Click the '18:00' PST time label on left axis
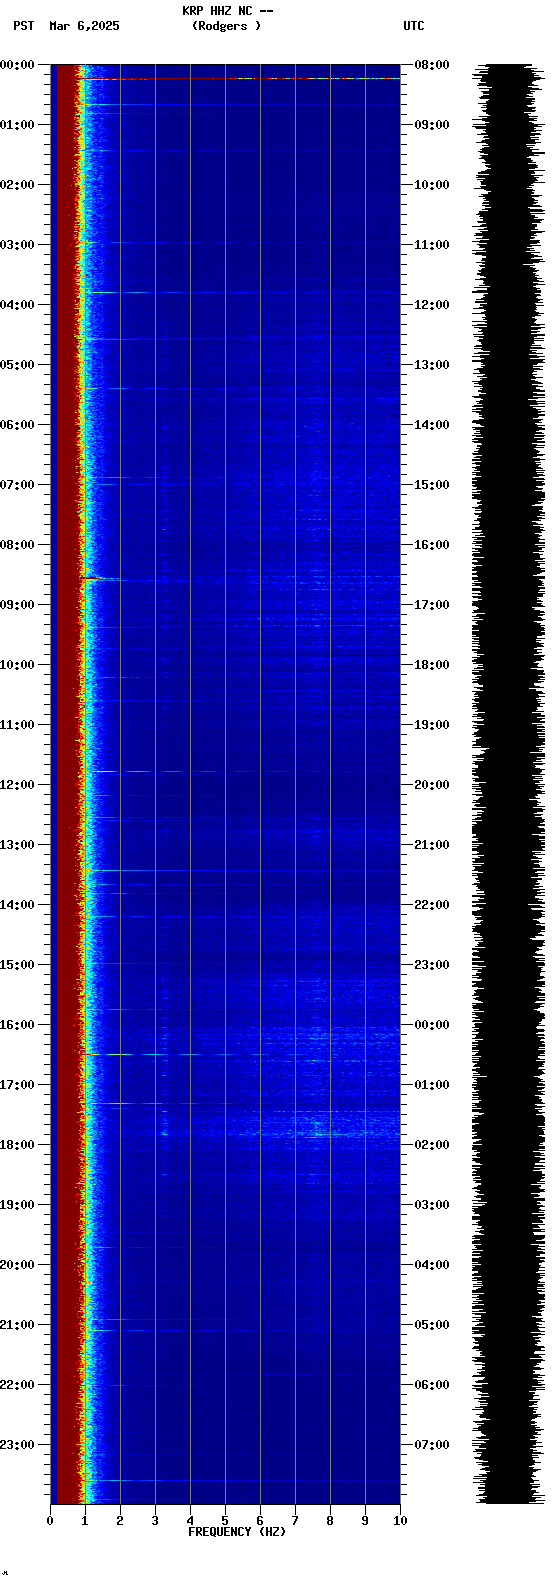Image resolution: width=552 pixels, height=1584 pixels. pyautogui.click(x=18, y=1145)
